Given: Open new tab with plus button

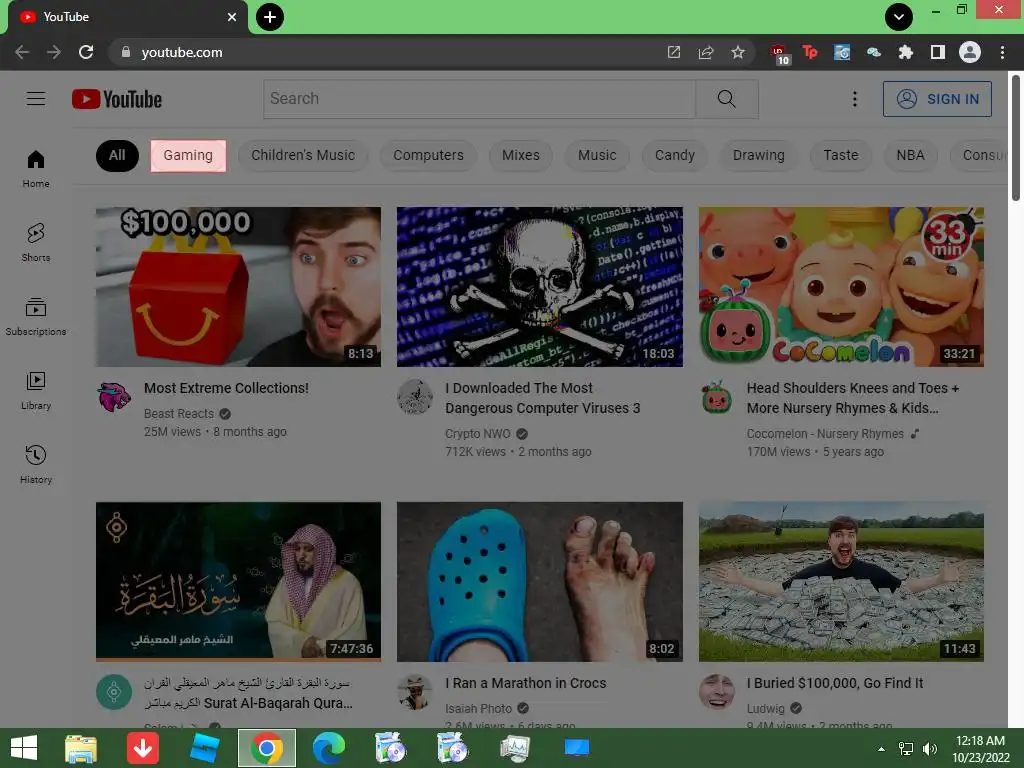Looking at the screenshot, I should click(x=270, y=17).
